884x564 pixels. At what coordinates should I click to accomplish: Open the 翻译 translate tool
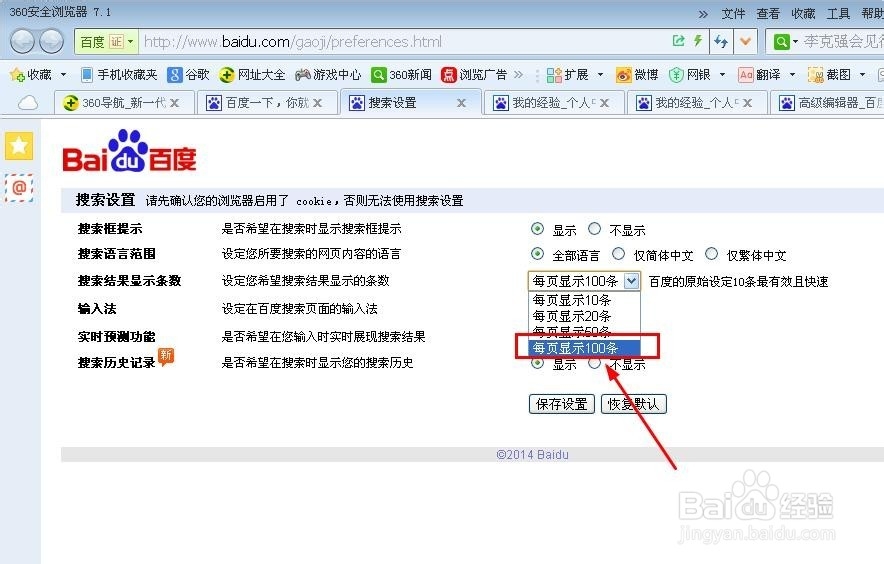[x=759, y=74]
